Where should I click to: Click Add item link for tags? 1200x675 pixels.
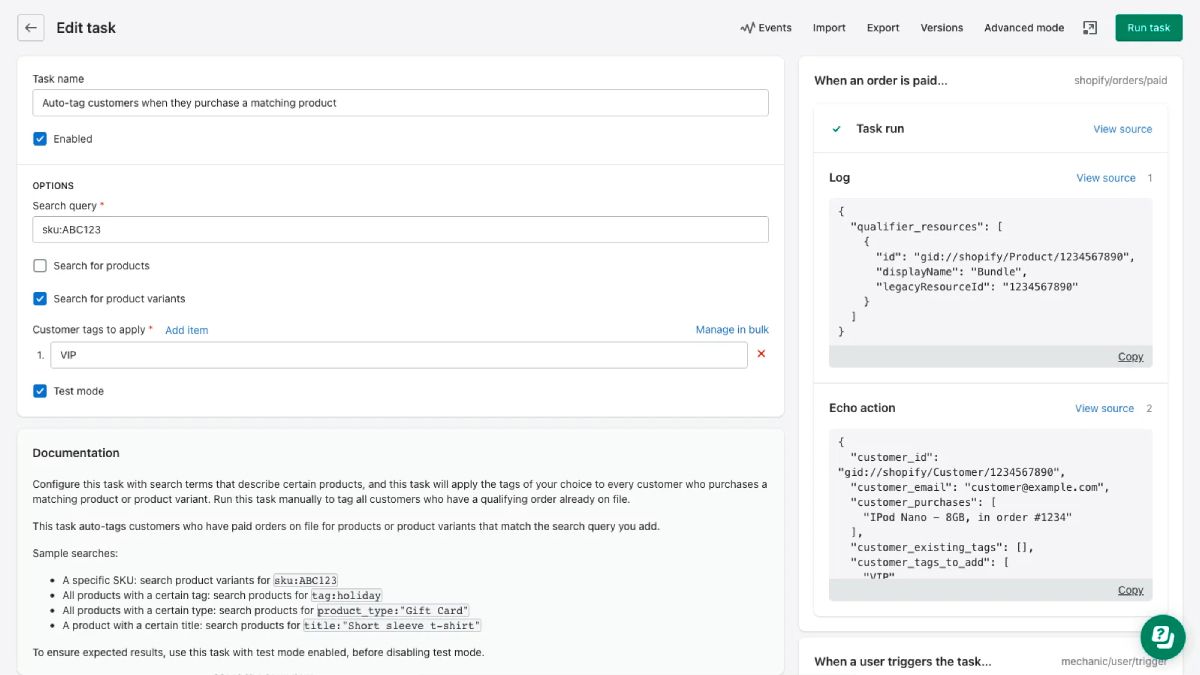pos(187,330)
